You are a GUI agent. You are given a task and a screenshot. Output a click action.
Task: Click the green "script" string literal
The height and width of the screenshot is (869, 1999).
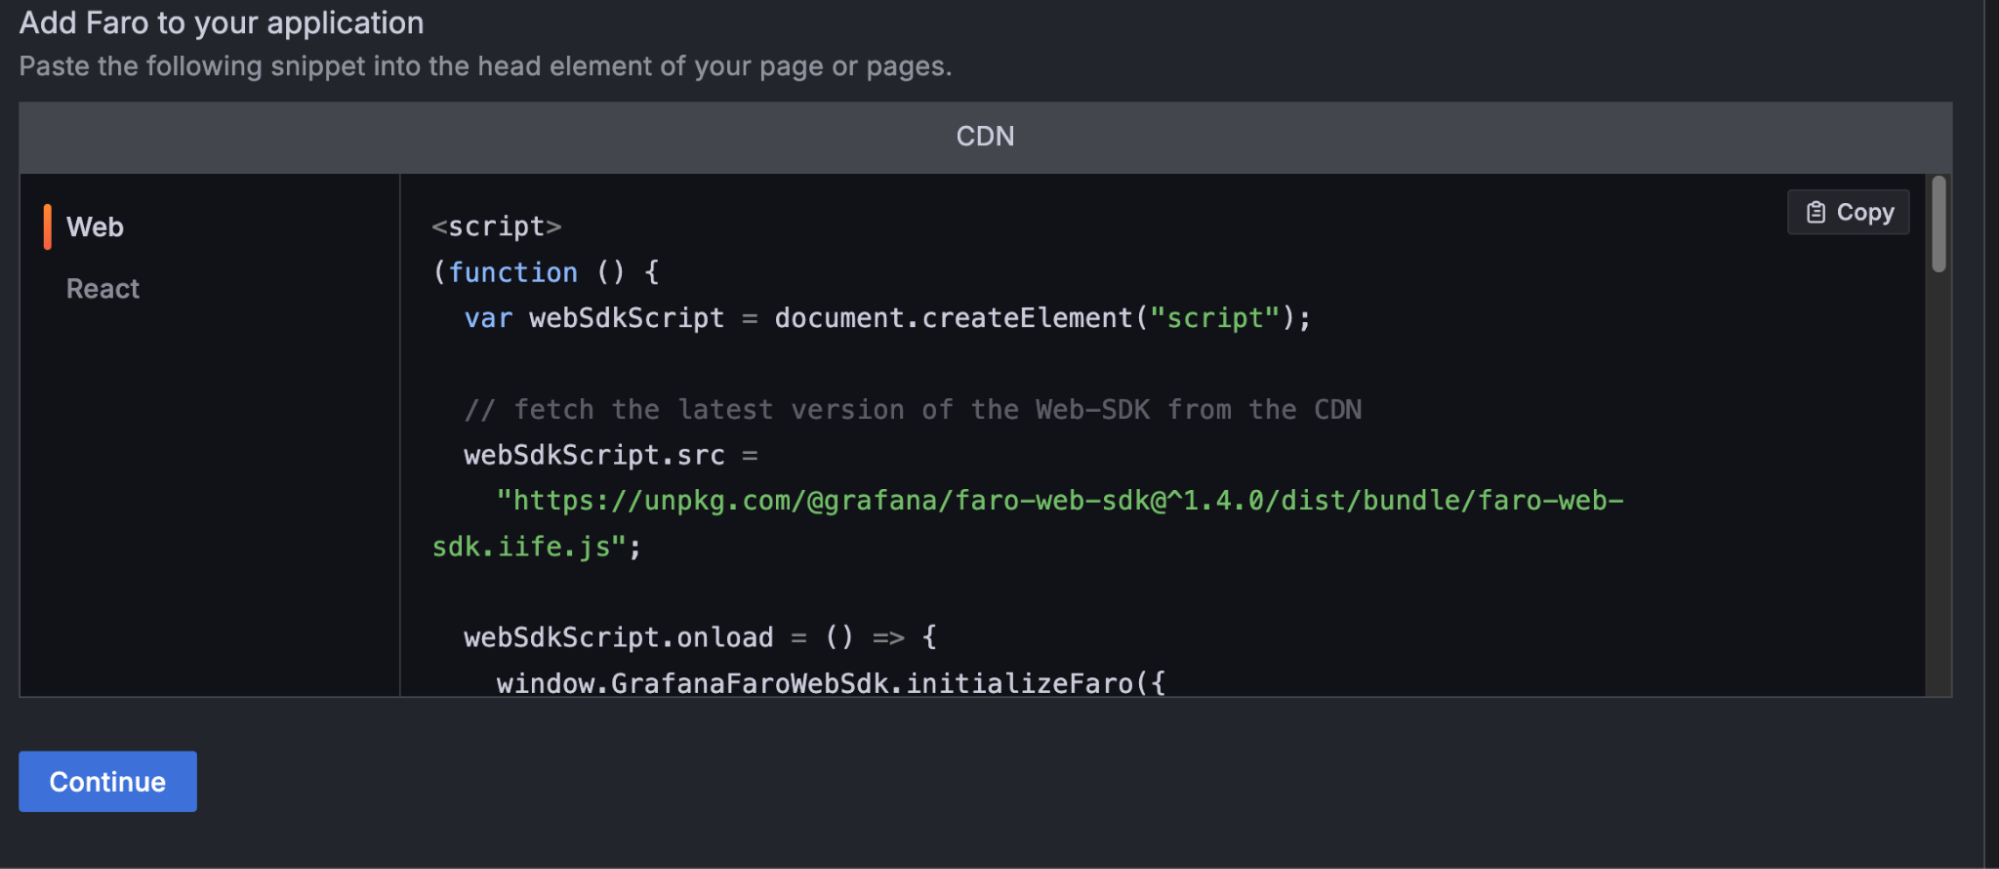pos(1214,318)
